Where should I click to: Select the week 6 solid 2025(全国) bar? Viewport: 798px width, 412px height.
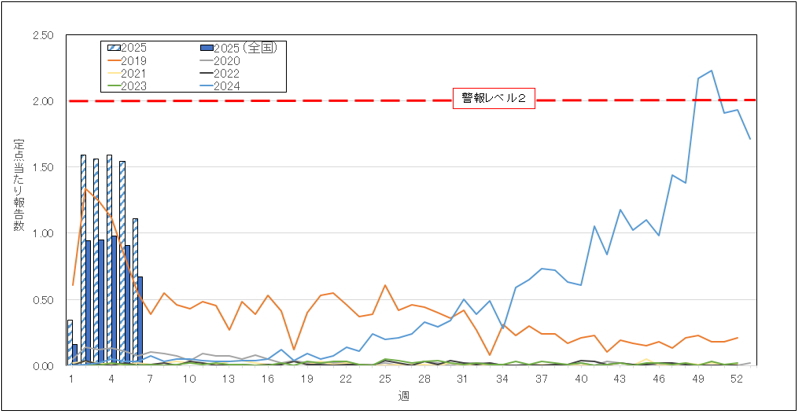140,321
